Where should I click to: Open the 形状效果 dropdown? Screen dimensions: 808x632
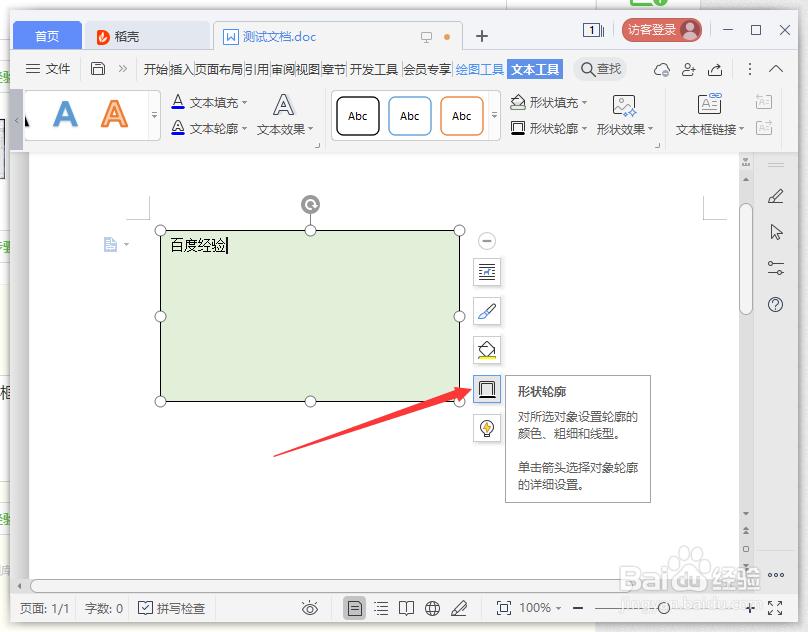[625, 115]
